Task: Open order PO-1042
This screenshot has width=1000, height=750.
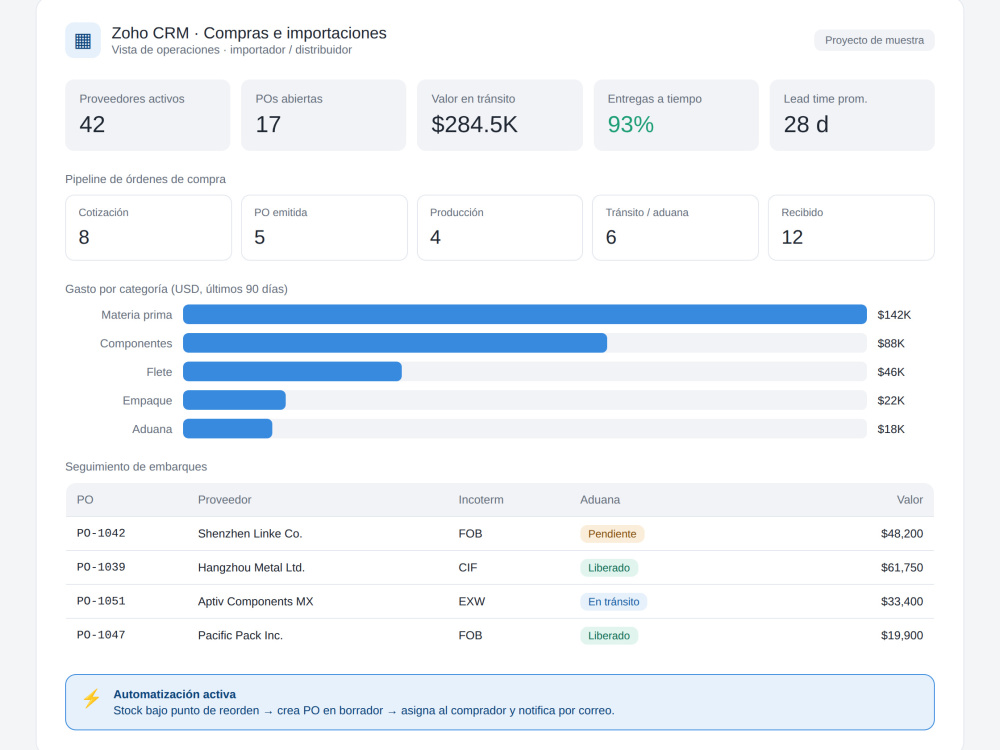Action: 101,533
